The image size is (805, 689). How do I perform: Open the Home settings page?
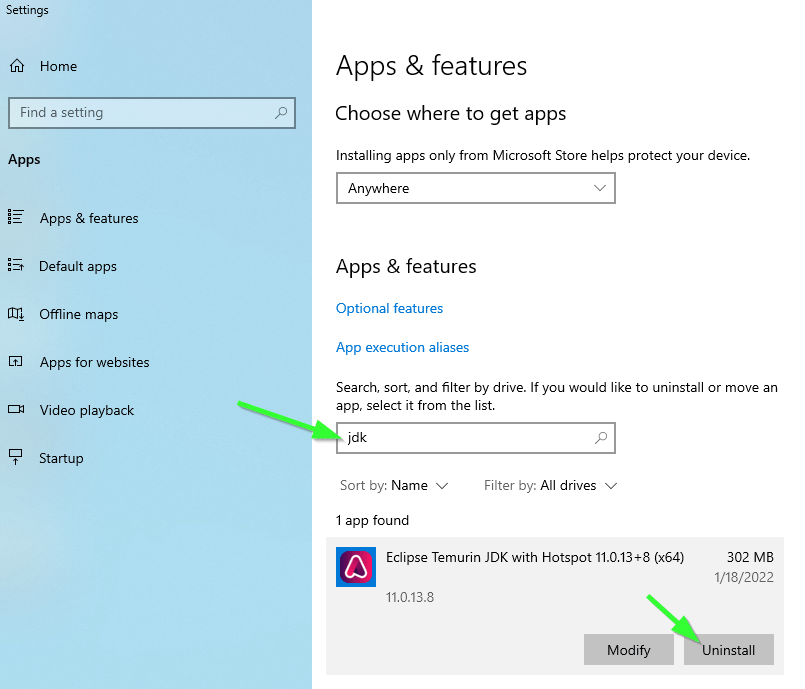[x=59, y=66]
